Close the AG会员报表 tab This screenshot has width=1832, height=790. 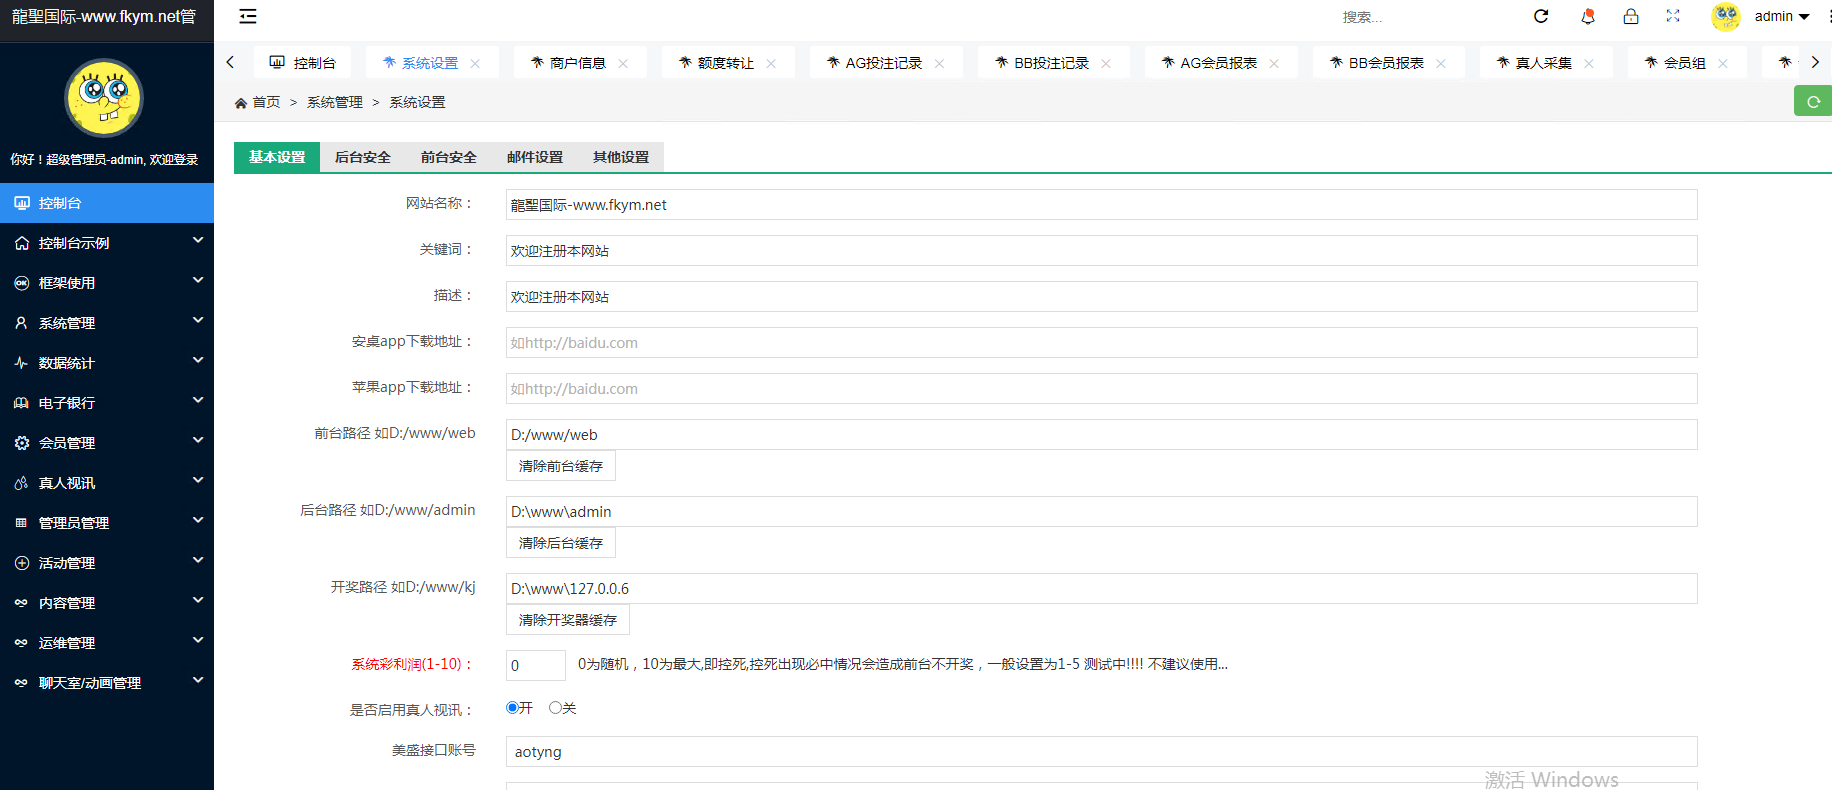click(x=1274, y=63)
